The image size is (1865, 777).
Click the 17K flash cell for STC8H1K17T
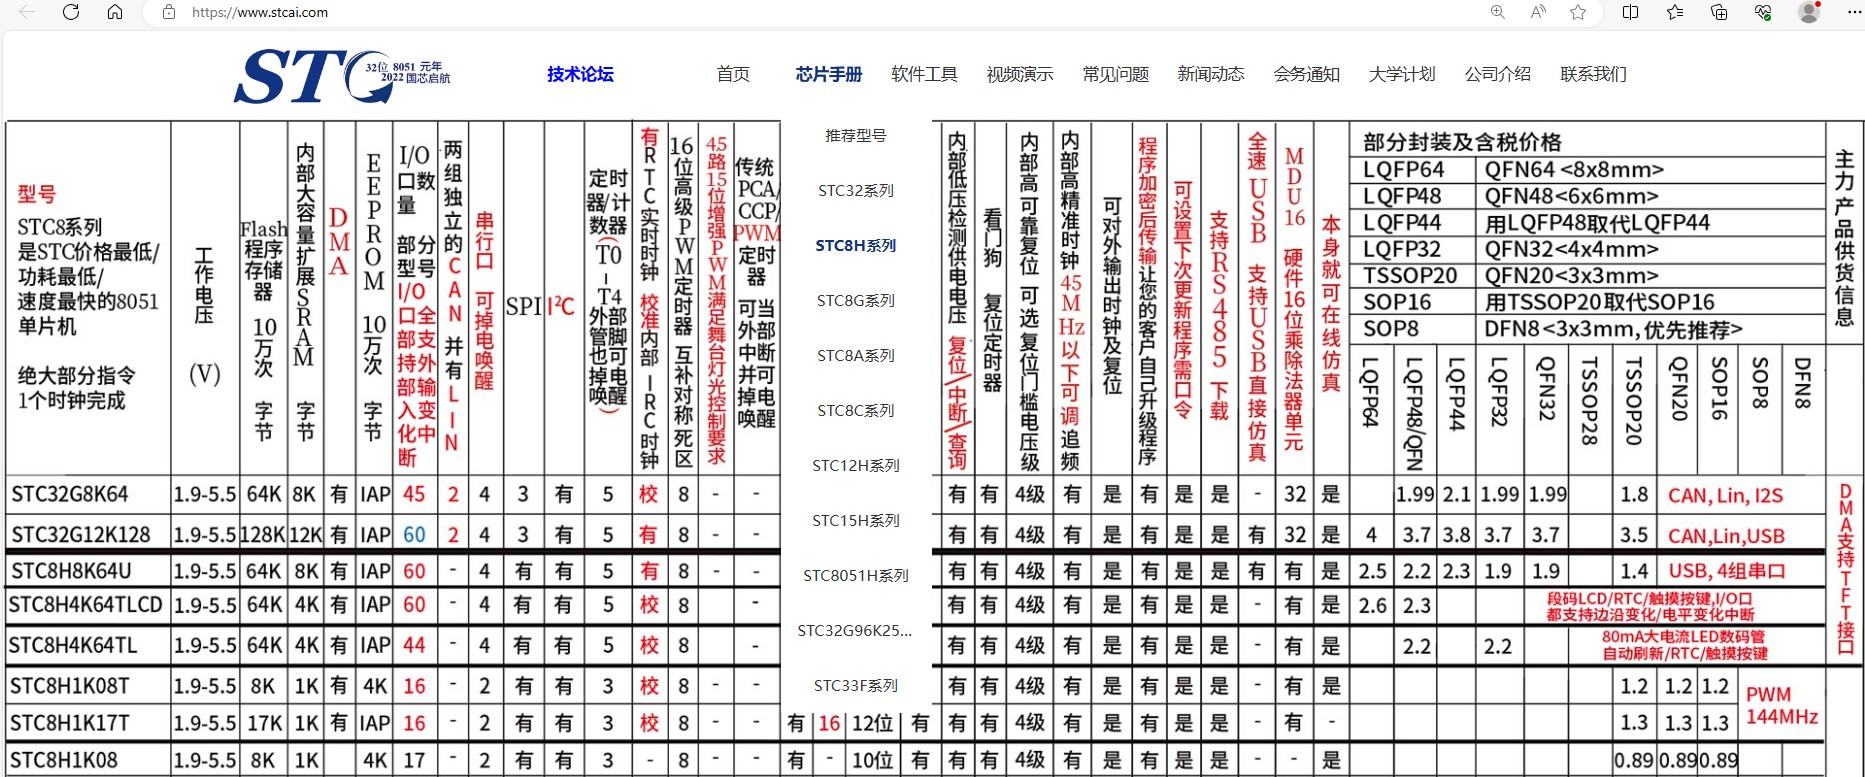tap(263, 722)
